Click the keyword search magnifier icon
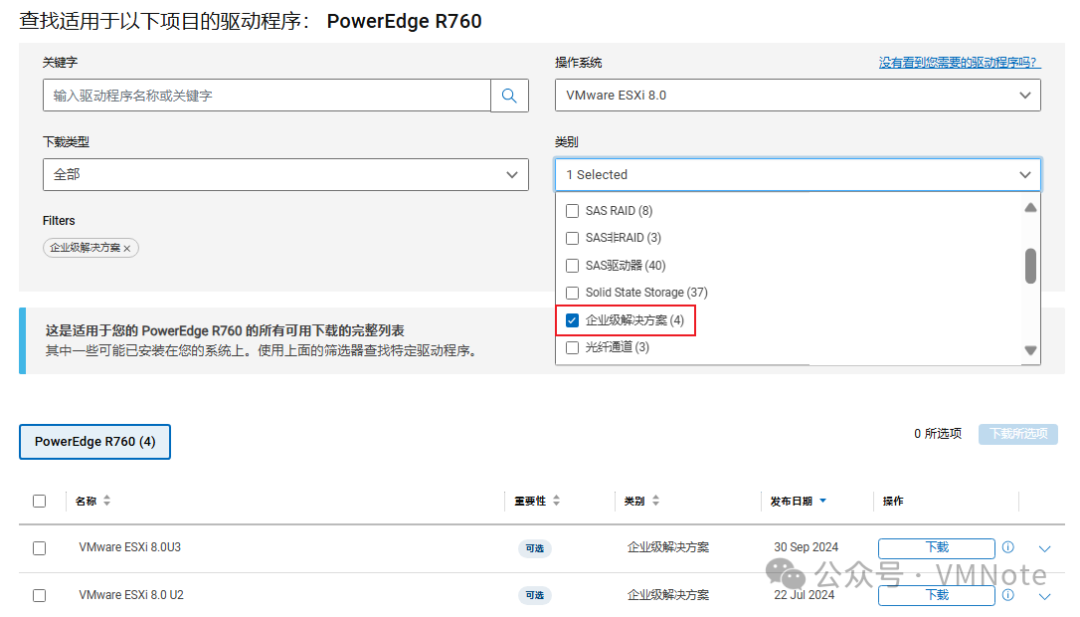Image resolution: width=1080 pixels, height=617 pixels. click(509, 96)
